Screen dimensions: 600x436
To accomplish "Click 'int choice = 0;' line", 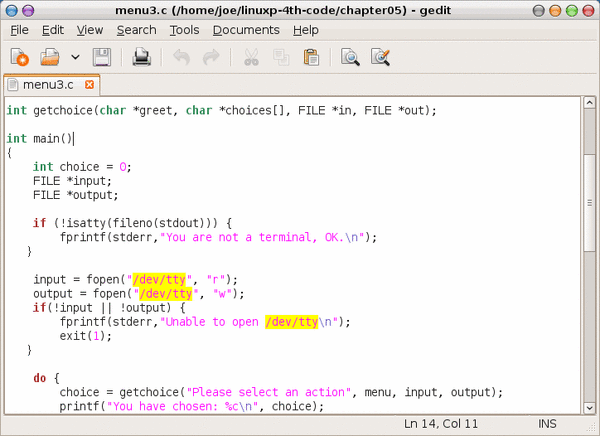I will [82, 167].
